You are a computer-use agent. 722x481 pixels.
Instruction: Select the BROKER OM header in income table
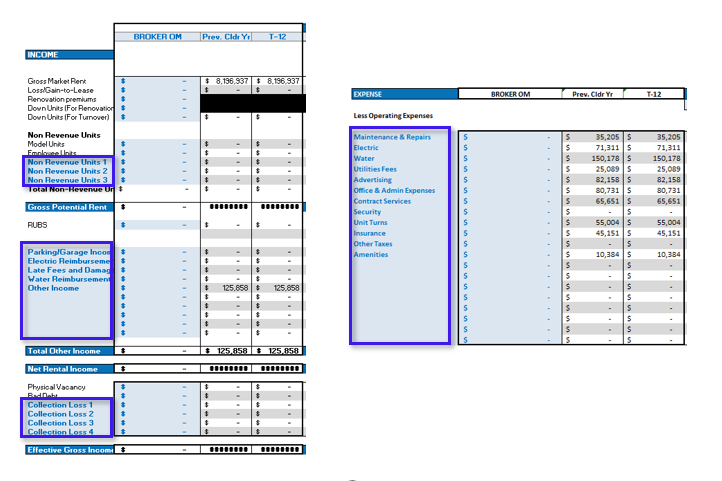pos(157,37)
